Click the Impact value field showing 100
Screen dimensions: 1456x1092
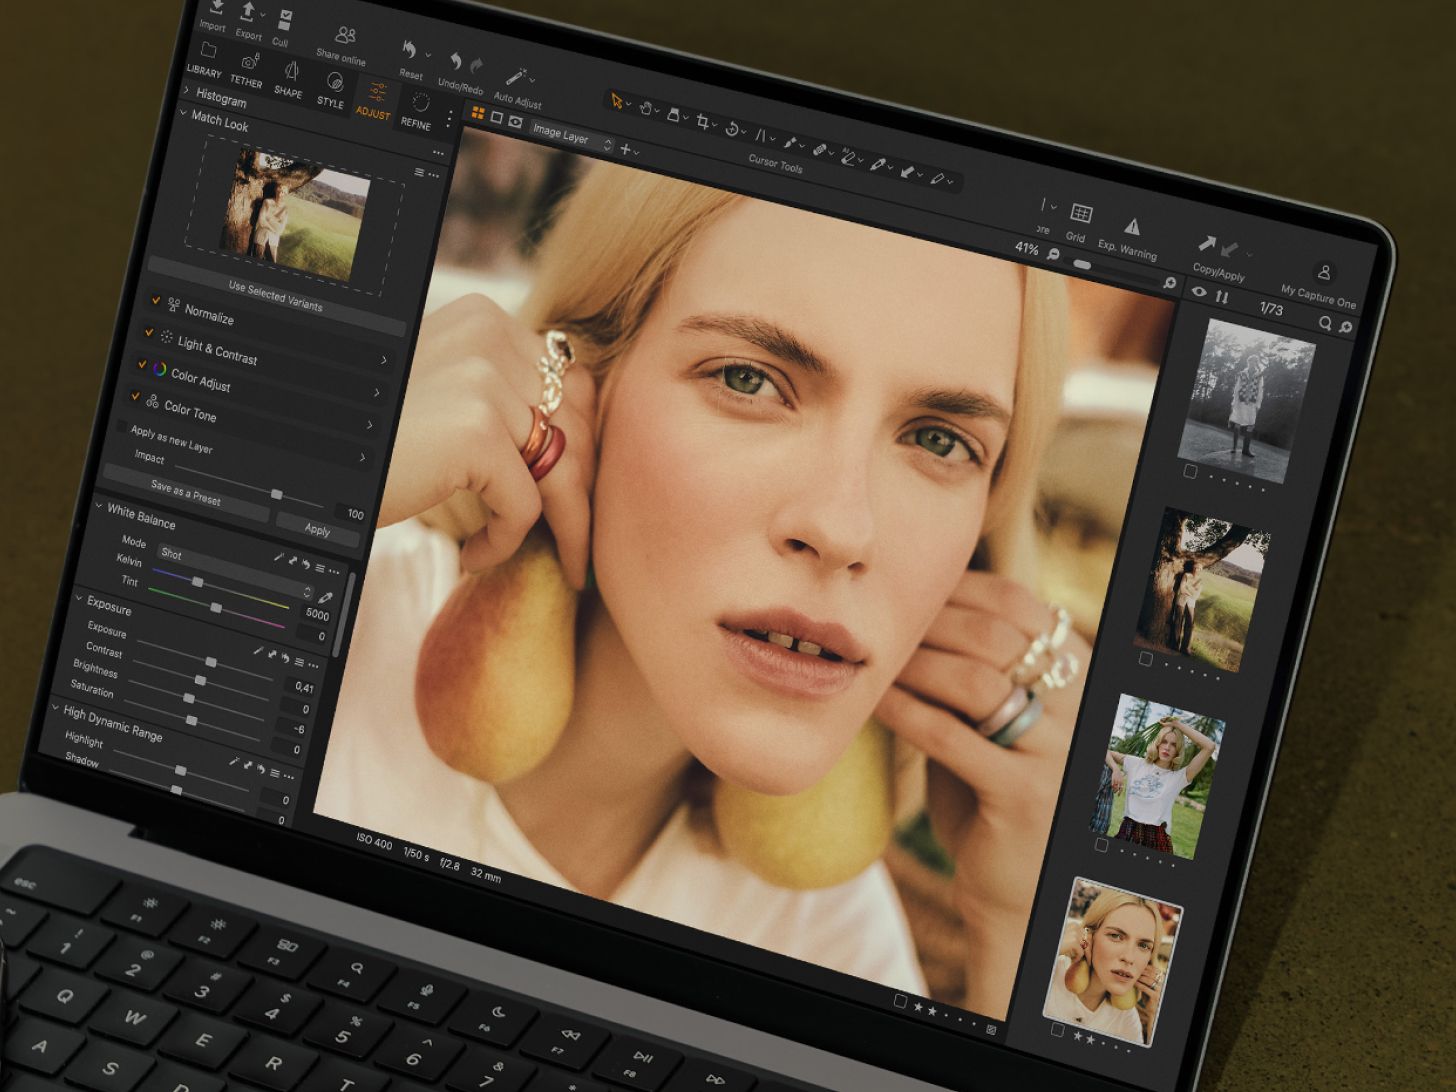[349, 513]
